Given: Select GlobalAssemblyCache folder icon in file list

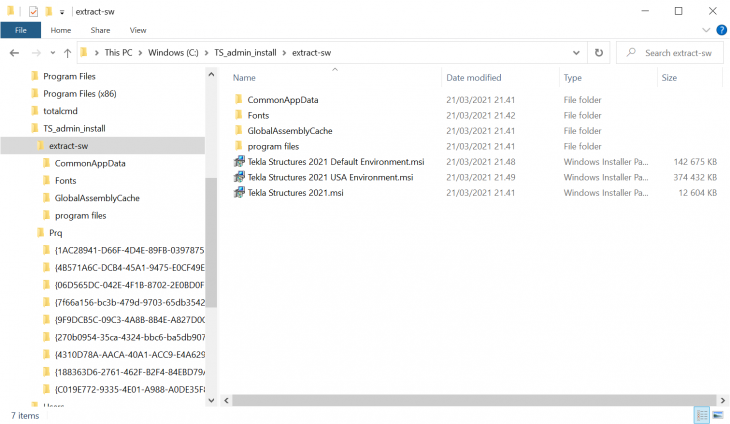Looking at the screenshot, I should (x=239, y=130).
